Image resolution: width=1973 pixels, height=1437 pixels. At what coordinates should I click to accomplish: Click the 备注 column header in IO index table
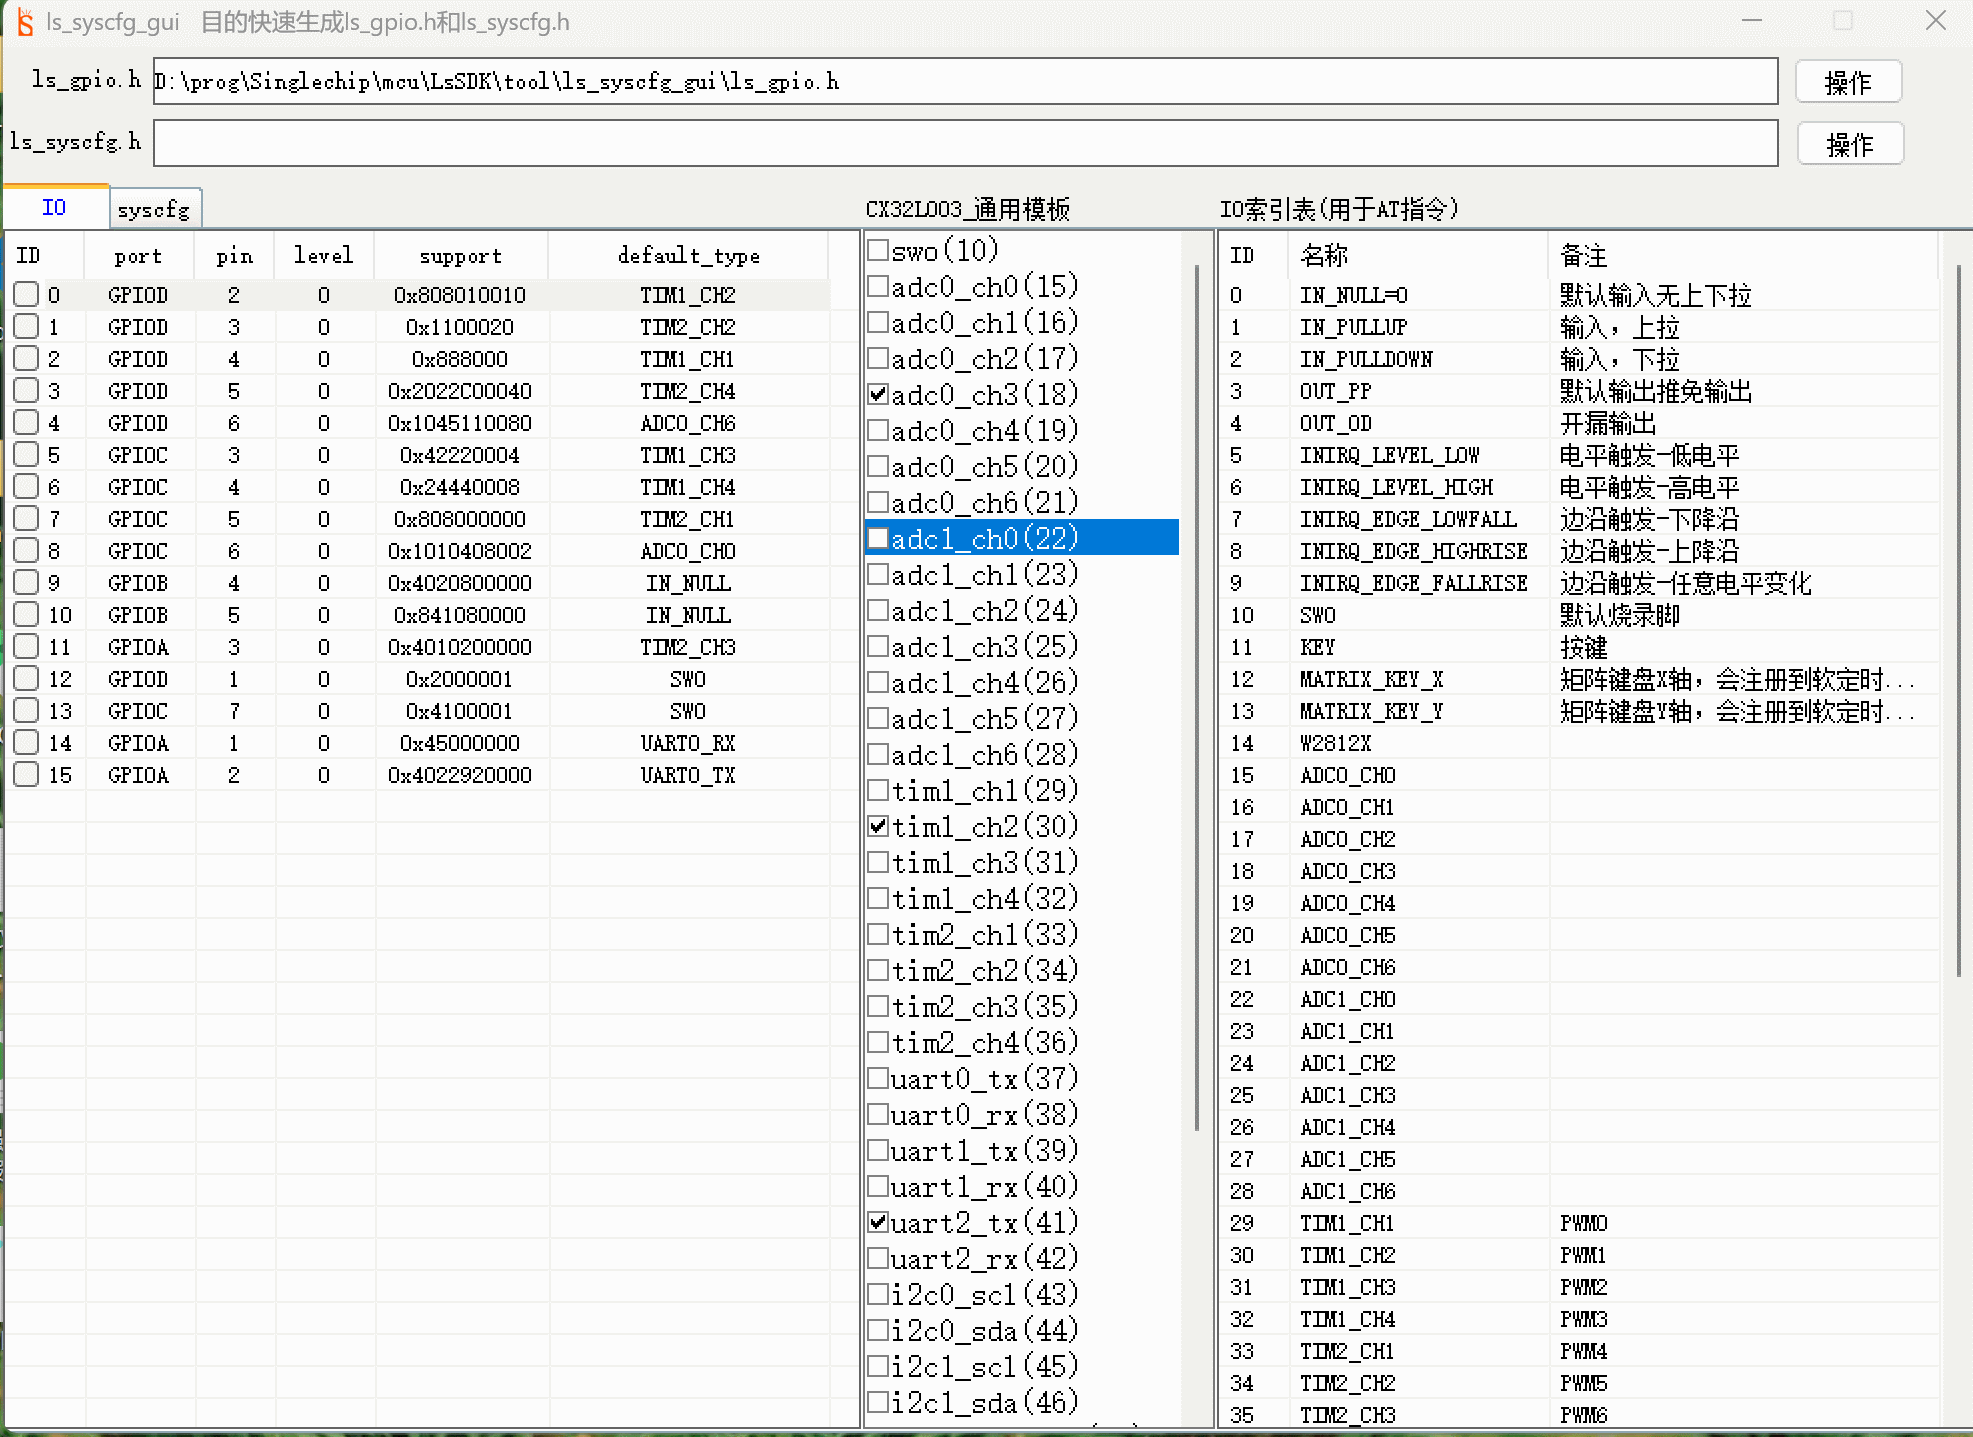coord(1743,256)
